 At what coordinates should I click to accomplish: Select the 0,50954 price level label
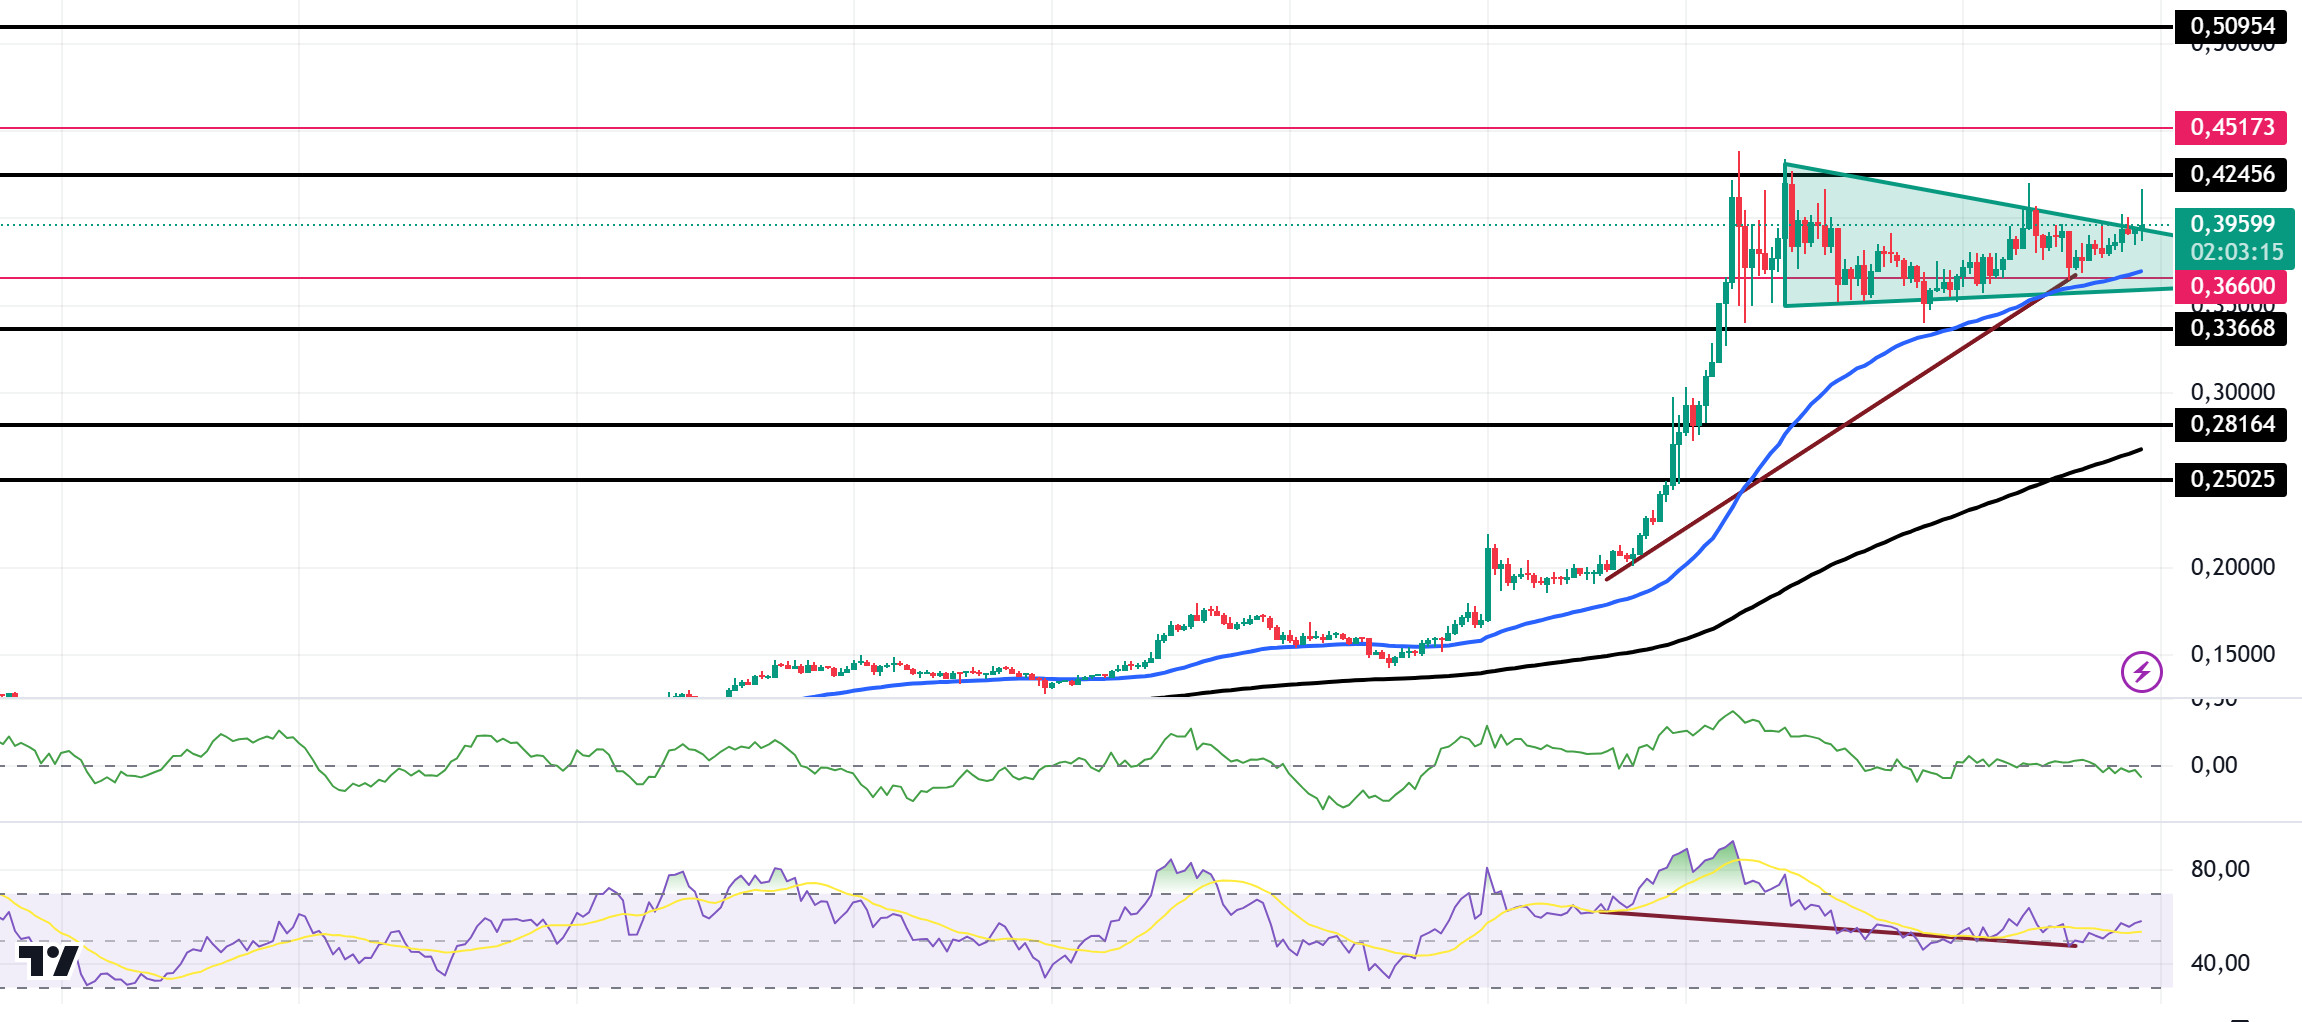click(2231, 26)
